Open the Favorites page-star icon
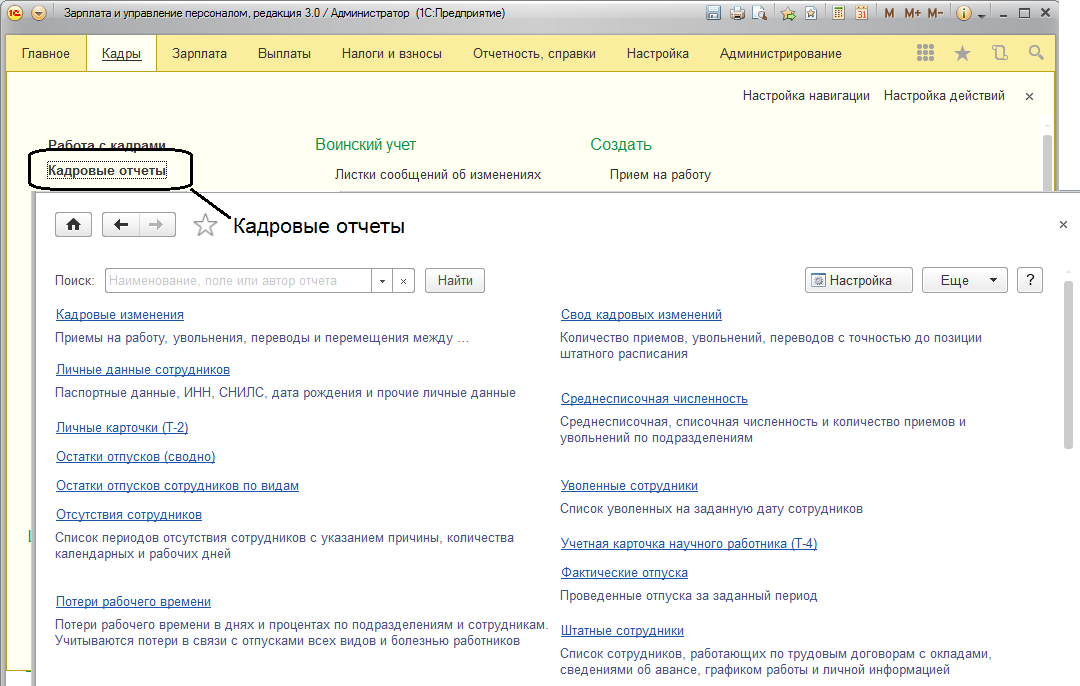This screenshot has width=1080, height=686. point(811,13)
